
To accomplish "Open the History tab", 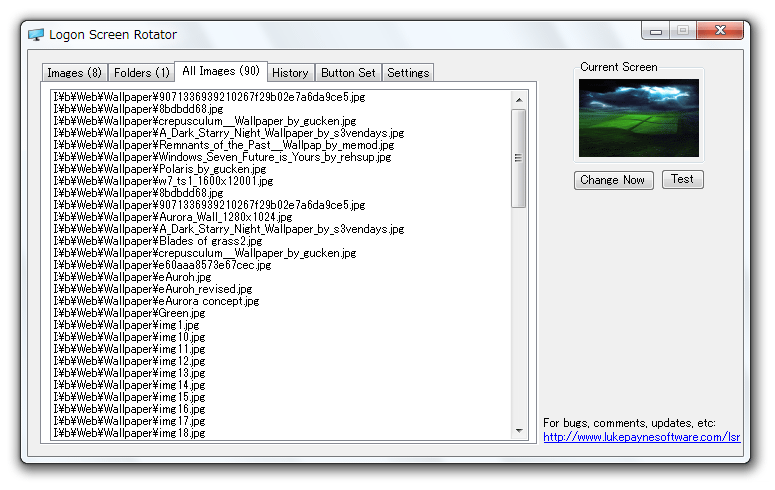I will coord(290,73).
